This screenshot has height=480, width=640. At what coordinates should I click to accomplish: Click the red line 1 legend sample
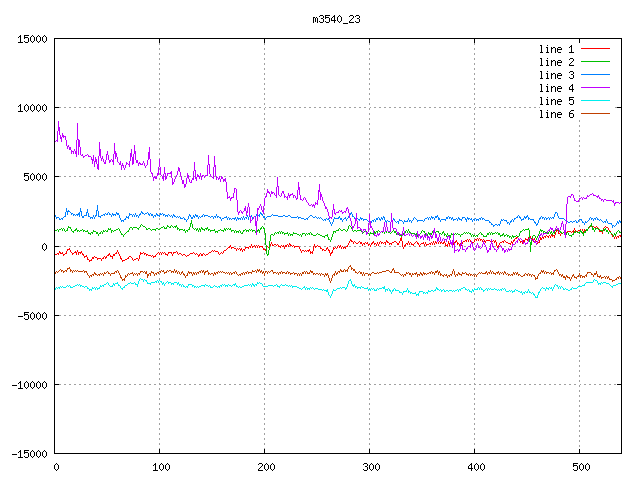(595, 49)
